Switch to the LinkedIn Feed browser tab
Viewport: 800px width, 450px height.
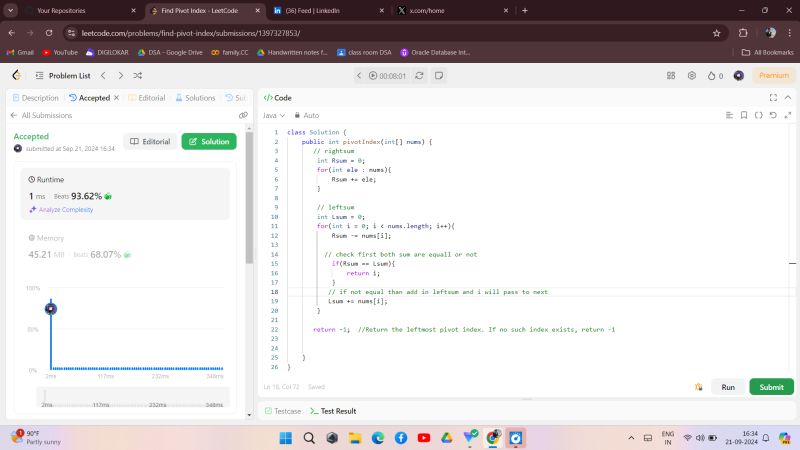[328, 10]
